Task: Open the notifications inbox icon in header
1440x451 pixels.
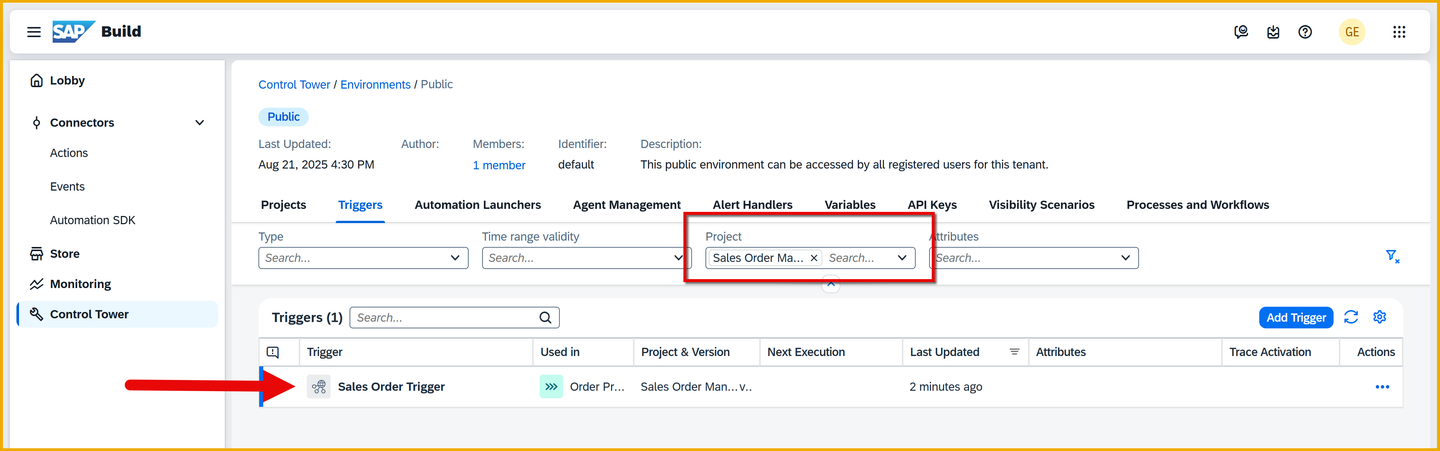Action: point(1273,32)
